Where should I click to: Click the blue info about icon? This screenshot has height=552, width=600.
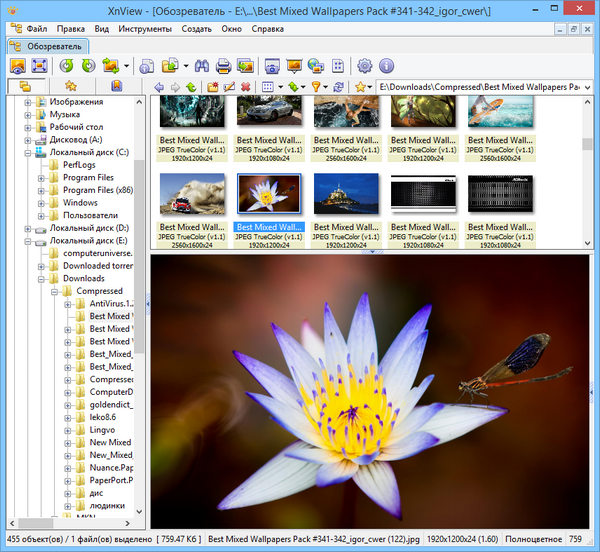tap(387, 66)
